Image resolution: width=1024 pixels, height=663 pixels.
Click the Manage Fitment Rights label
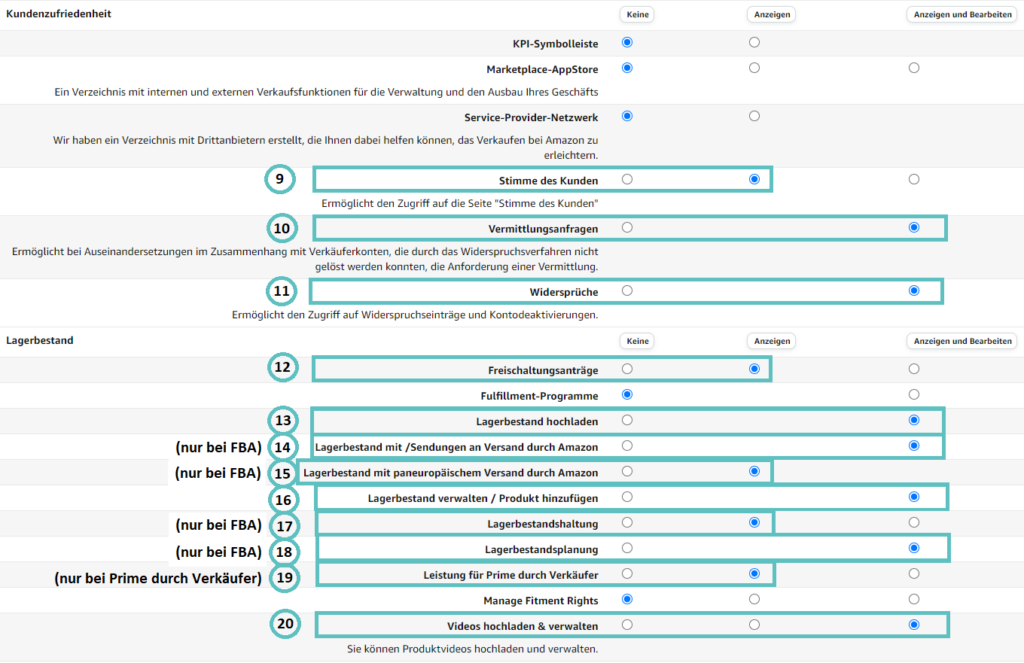coord(541,600)
